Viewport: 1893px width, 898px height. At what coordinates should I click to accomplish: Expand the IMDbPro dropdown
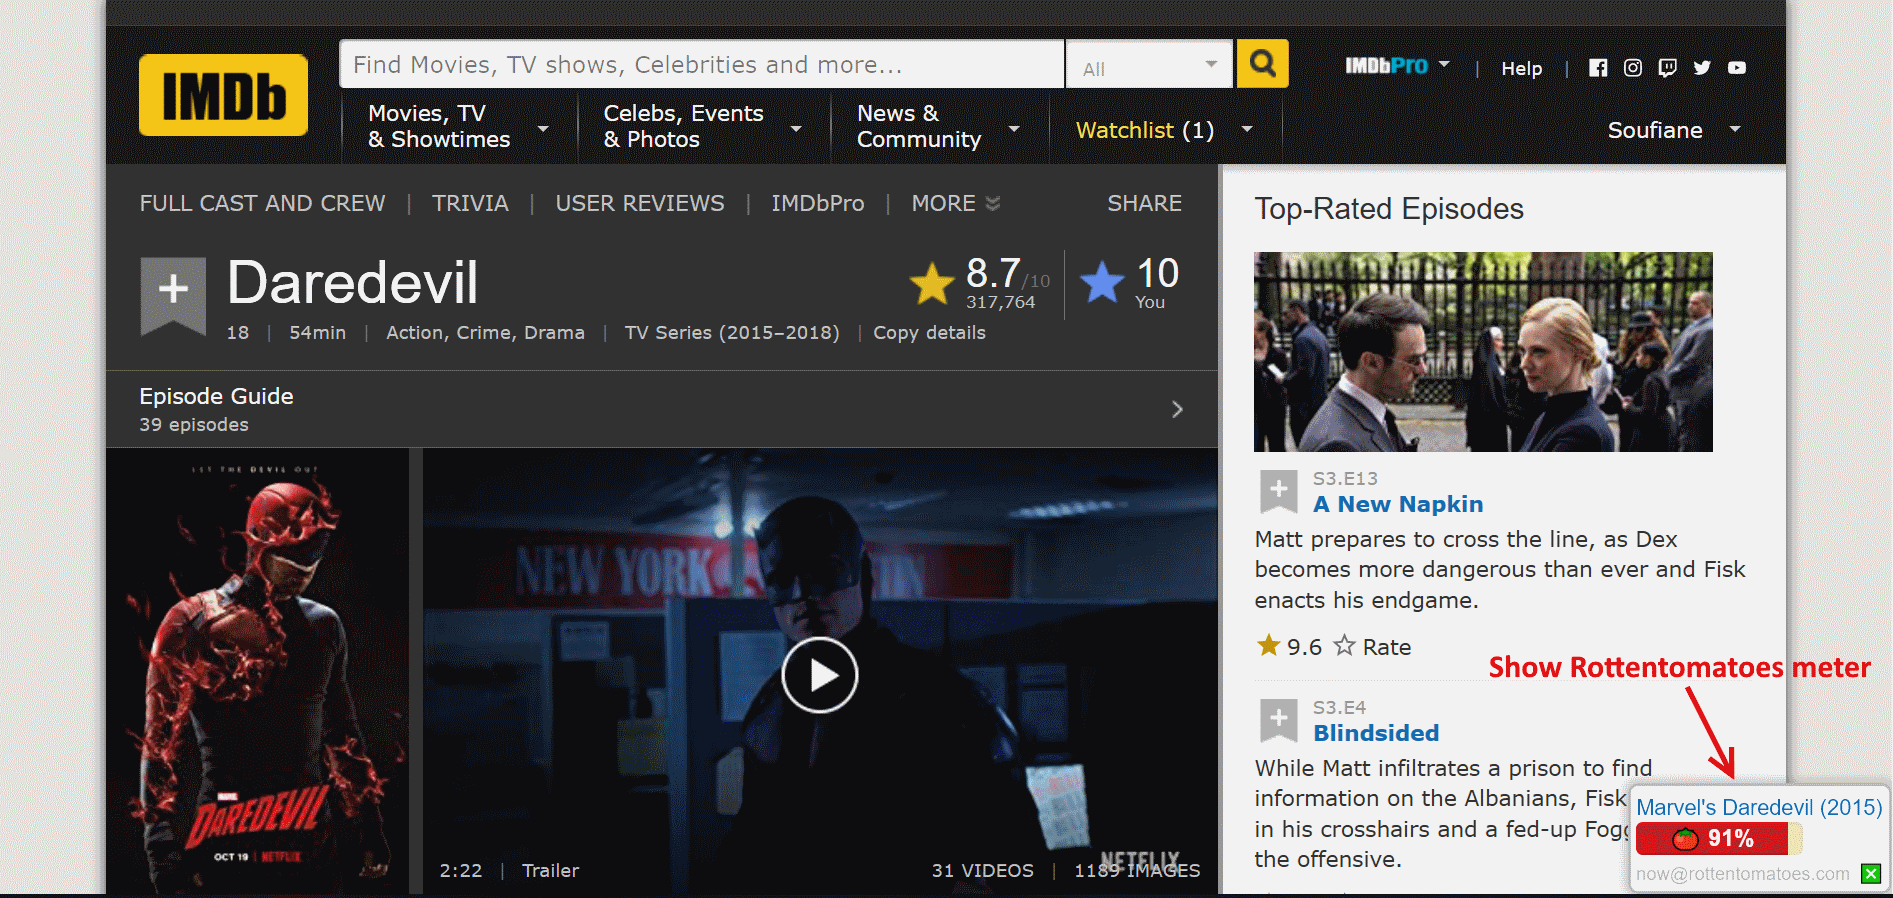pyautogui.click(x=1444, y=64)
